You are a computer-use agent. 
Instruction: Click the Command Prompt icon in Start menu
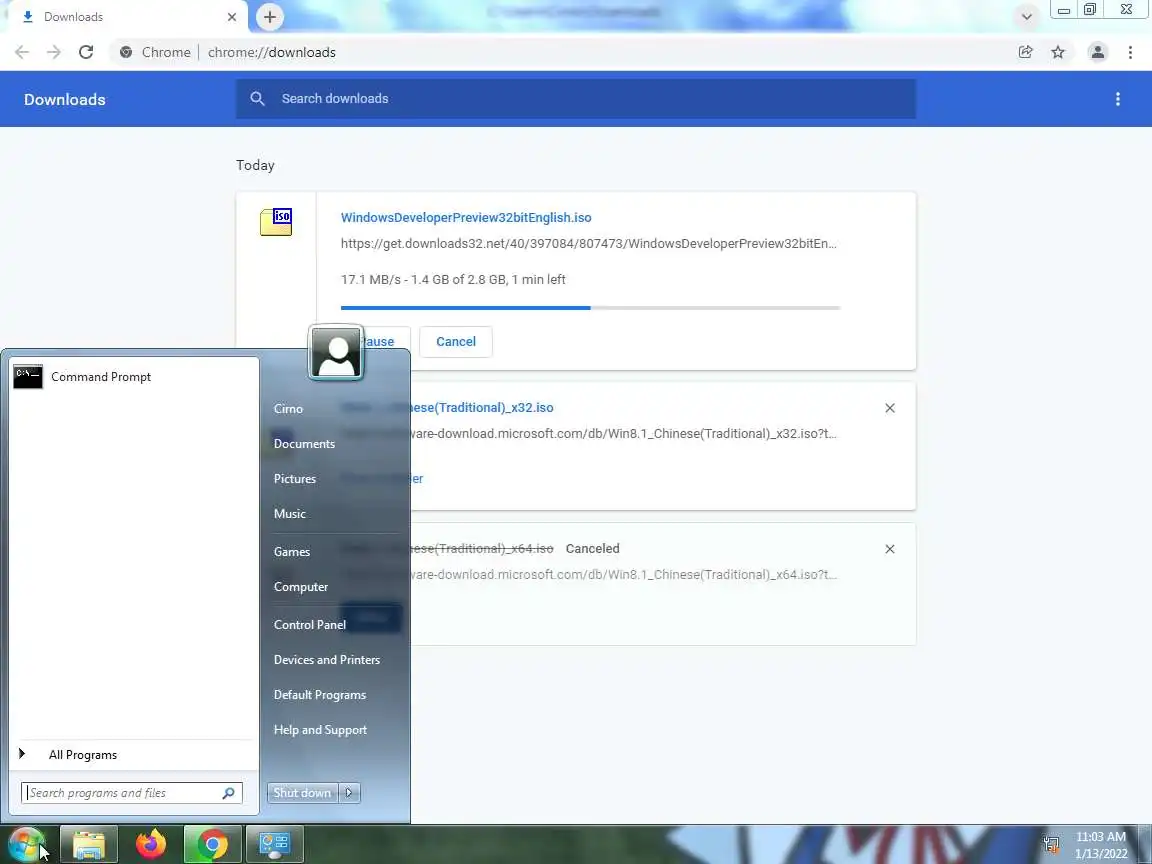28,377
